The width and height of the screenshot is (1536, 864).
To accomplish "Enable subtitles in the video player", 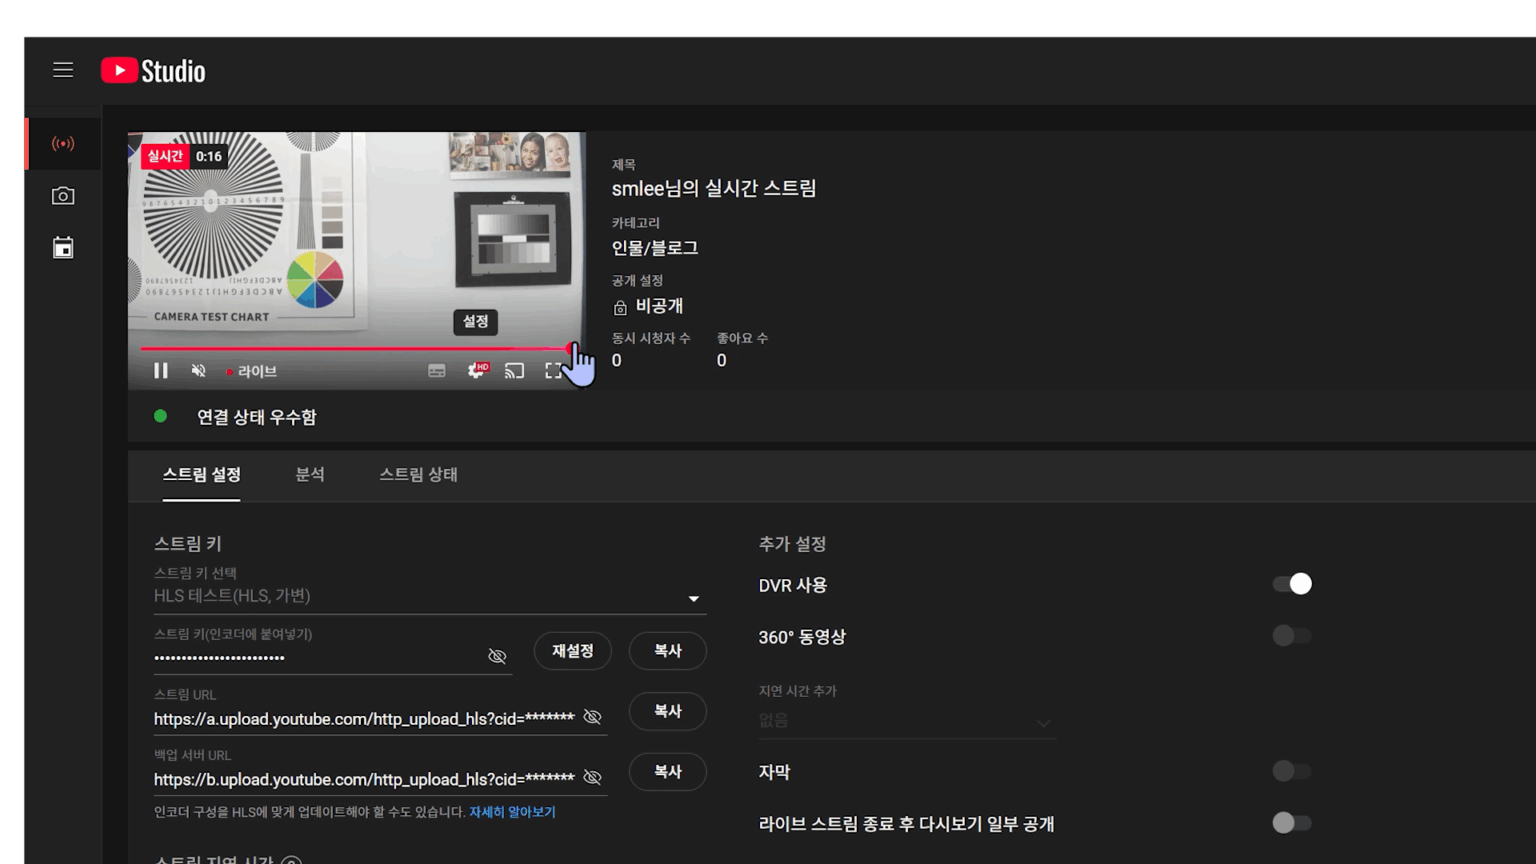I will tap(435, 370).
